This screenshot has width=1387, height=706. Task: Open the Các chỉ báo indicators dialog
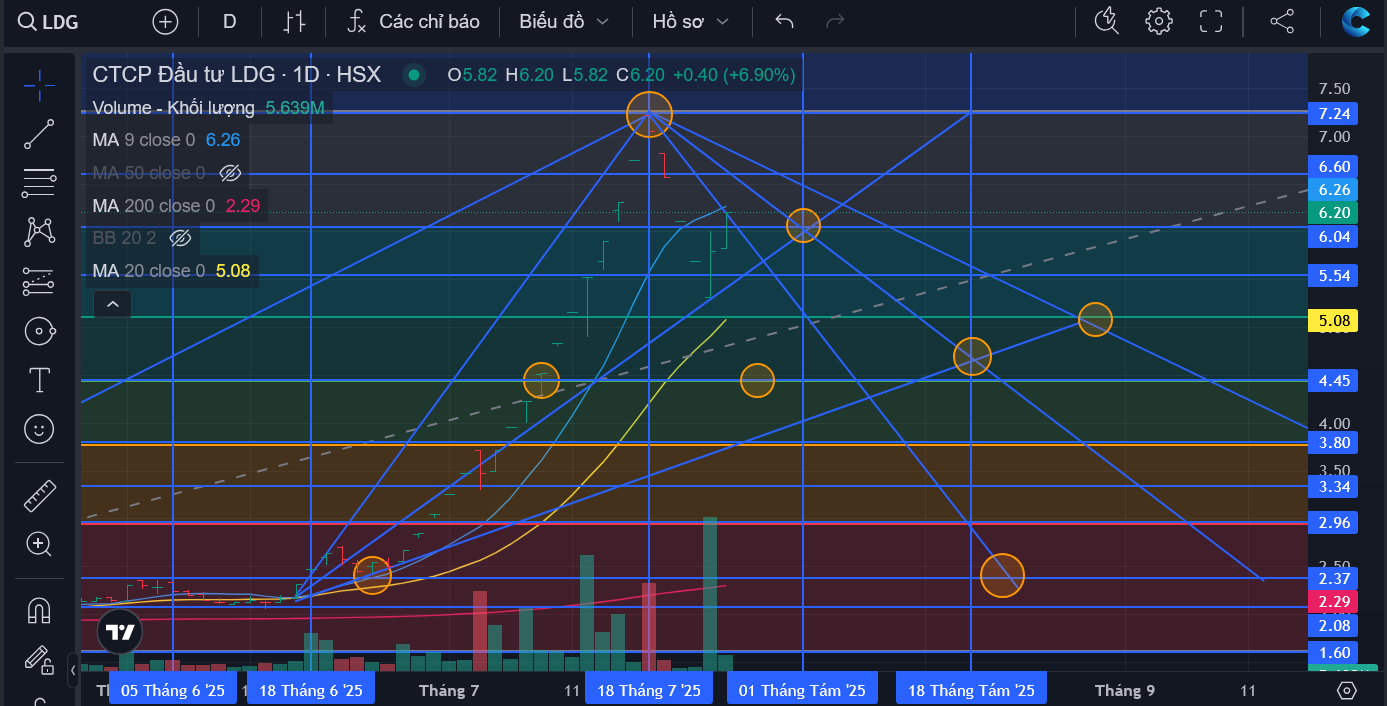coord(413,21)
